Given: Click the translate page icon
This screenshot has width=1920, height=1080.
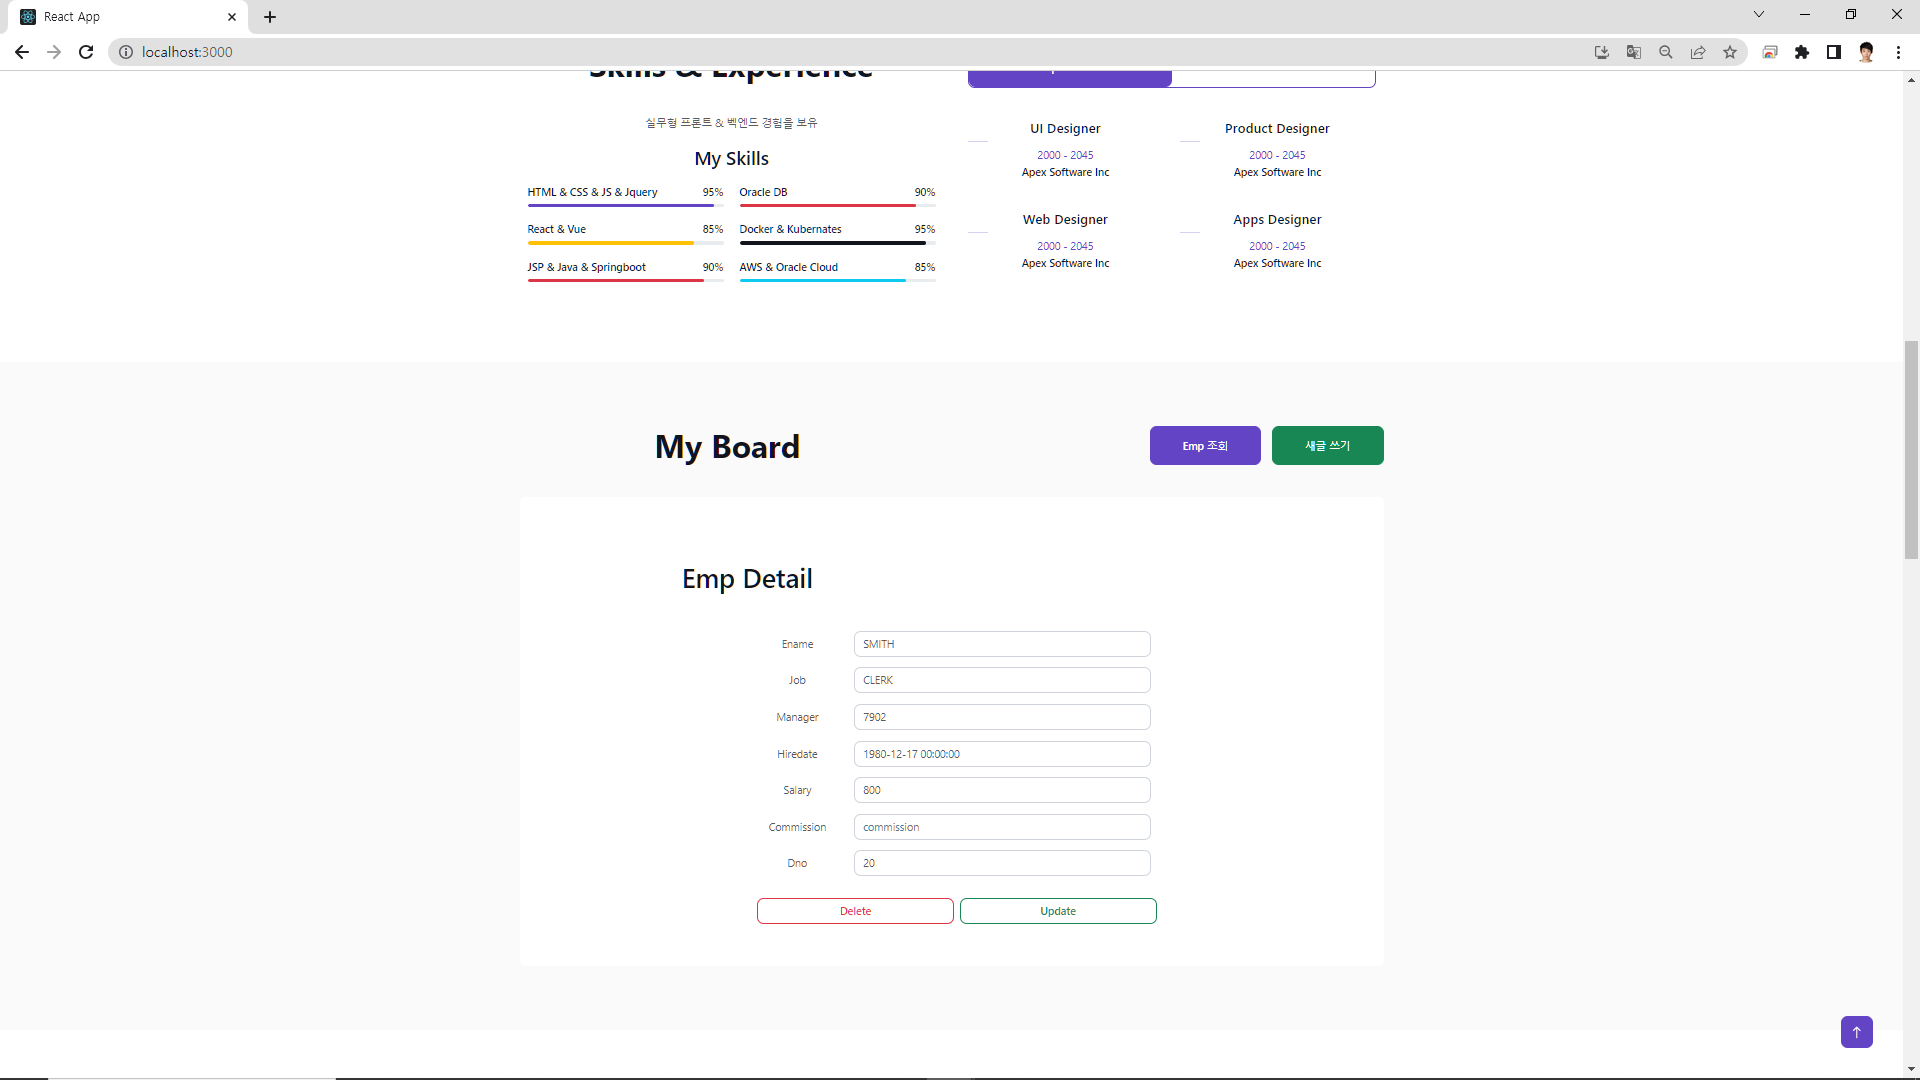Looking at the screenshot, I should 1634,52.
